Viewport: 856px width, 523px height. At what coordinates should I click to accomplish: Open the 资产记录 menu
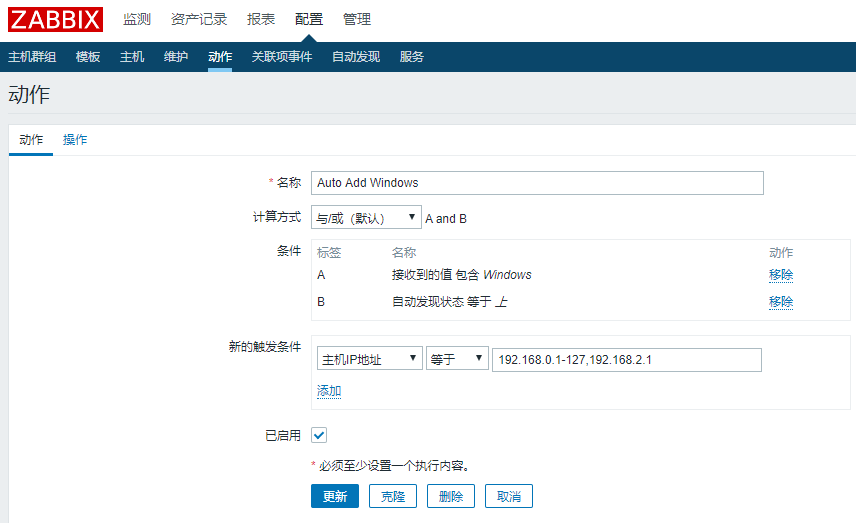199,19
